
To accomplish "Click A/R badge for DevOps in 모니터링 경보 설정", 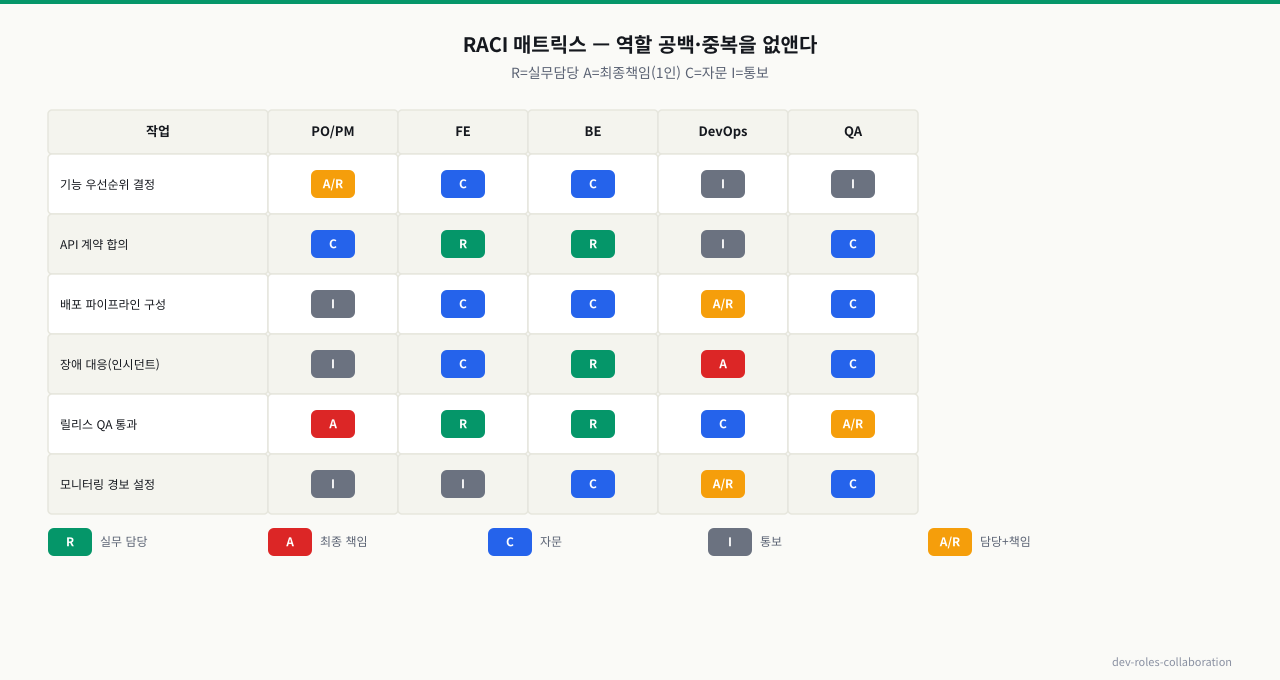I will [x=723, y=484].
